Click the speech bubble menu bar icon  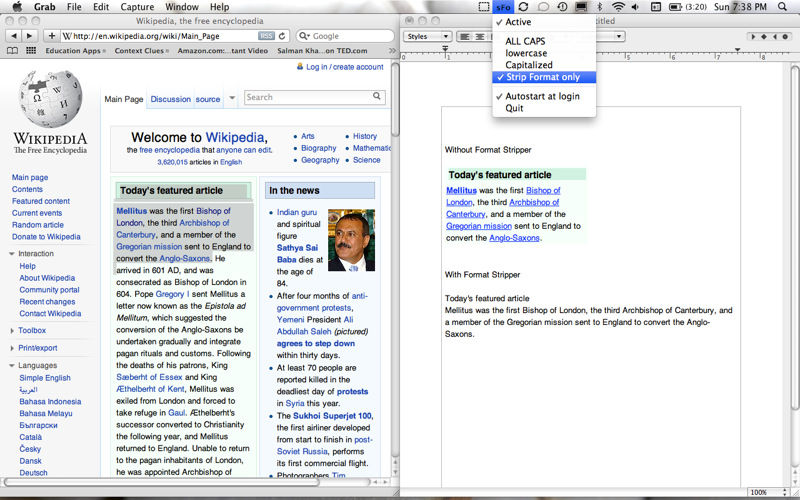tap(543, 7)
